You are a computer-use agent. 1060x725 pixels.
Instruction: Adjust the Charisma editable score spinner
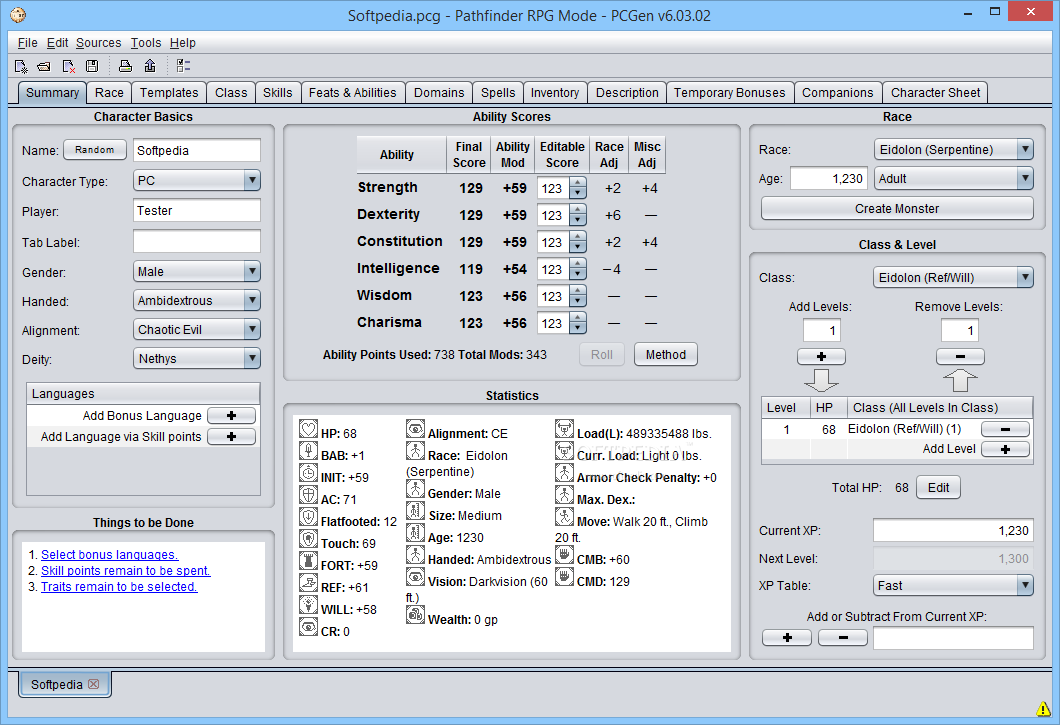(577, 324)
